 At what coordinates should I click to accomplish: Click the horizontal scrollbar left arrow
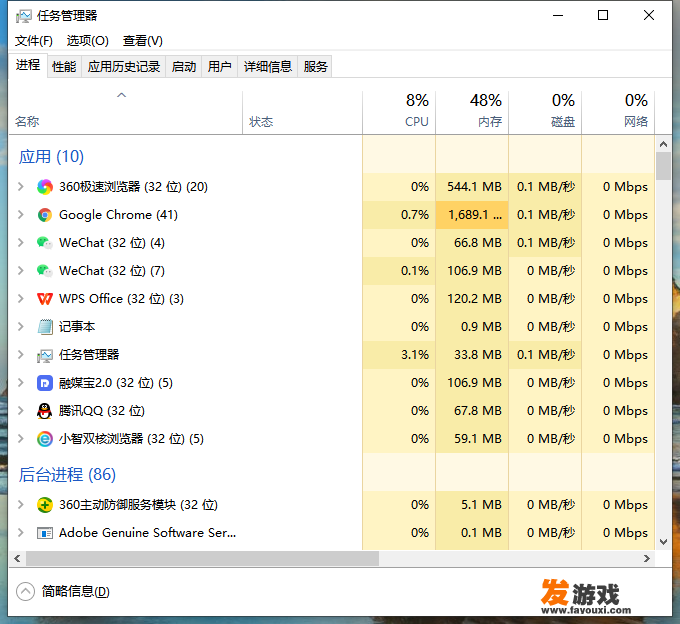tap(17, 559)
